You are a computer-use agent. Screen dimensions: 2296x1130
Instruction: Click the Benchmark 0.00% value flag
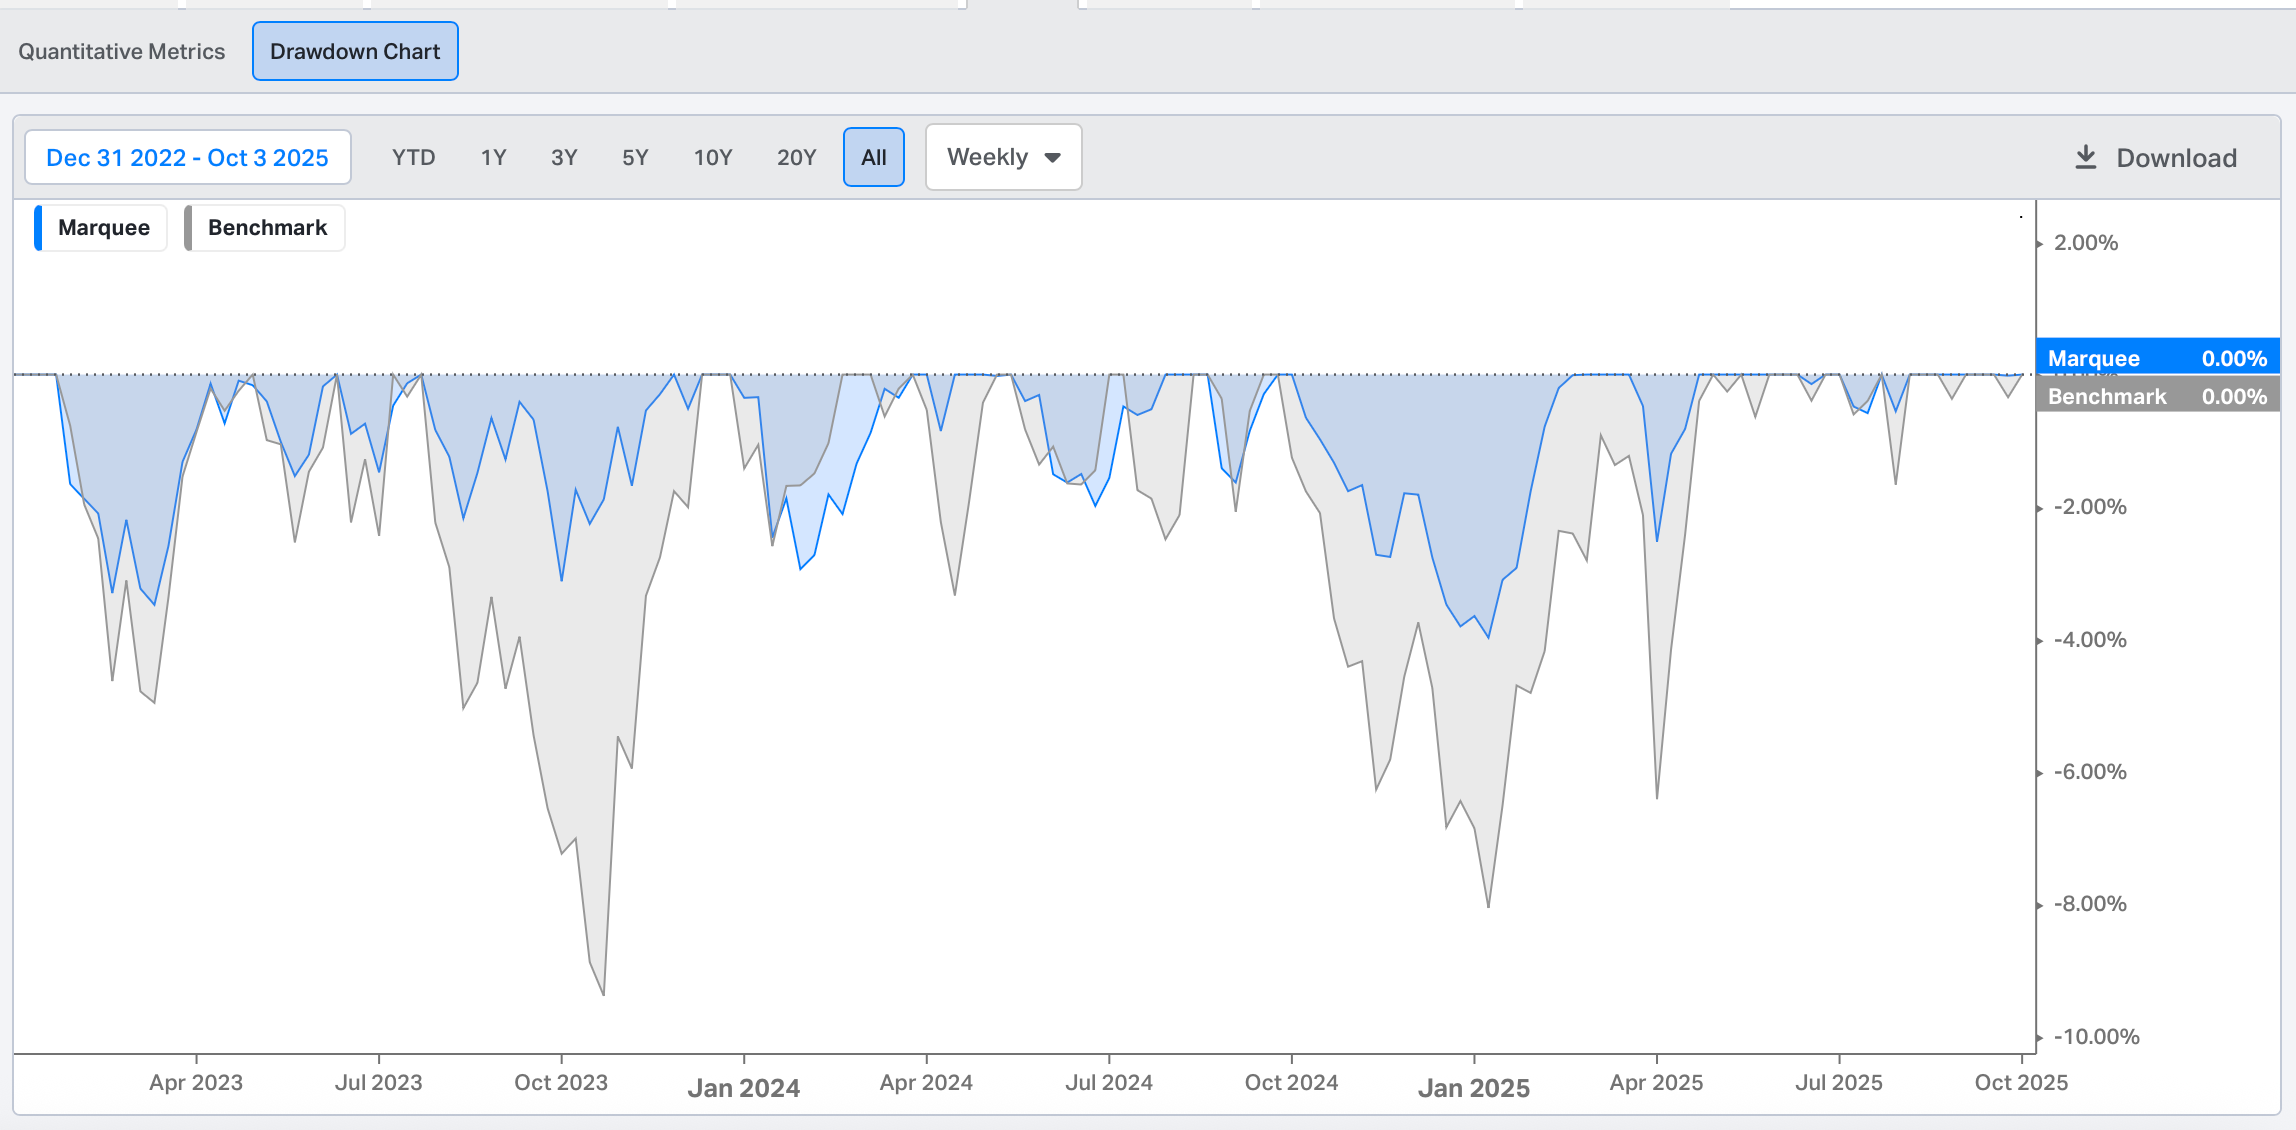coord(2157,396)
